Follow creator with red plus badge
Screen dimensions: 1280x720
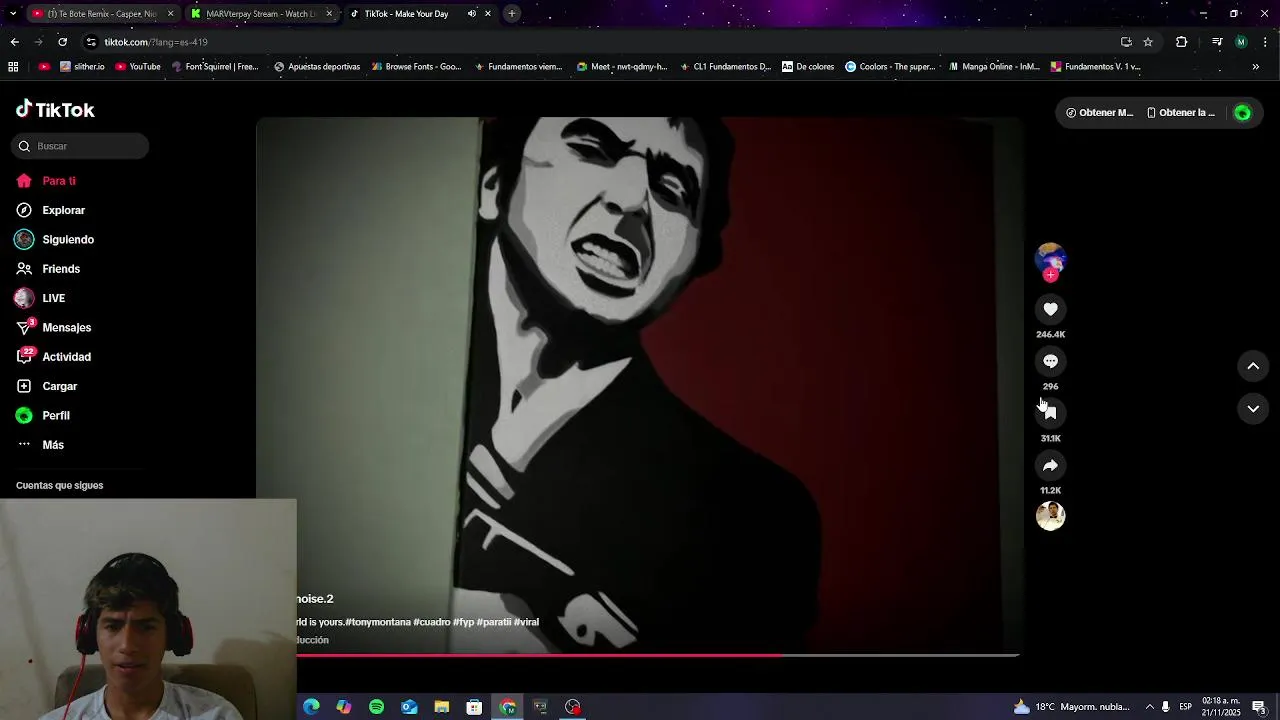click(x=1050, y=275)
